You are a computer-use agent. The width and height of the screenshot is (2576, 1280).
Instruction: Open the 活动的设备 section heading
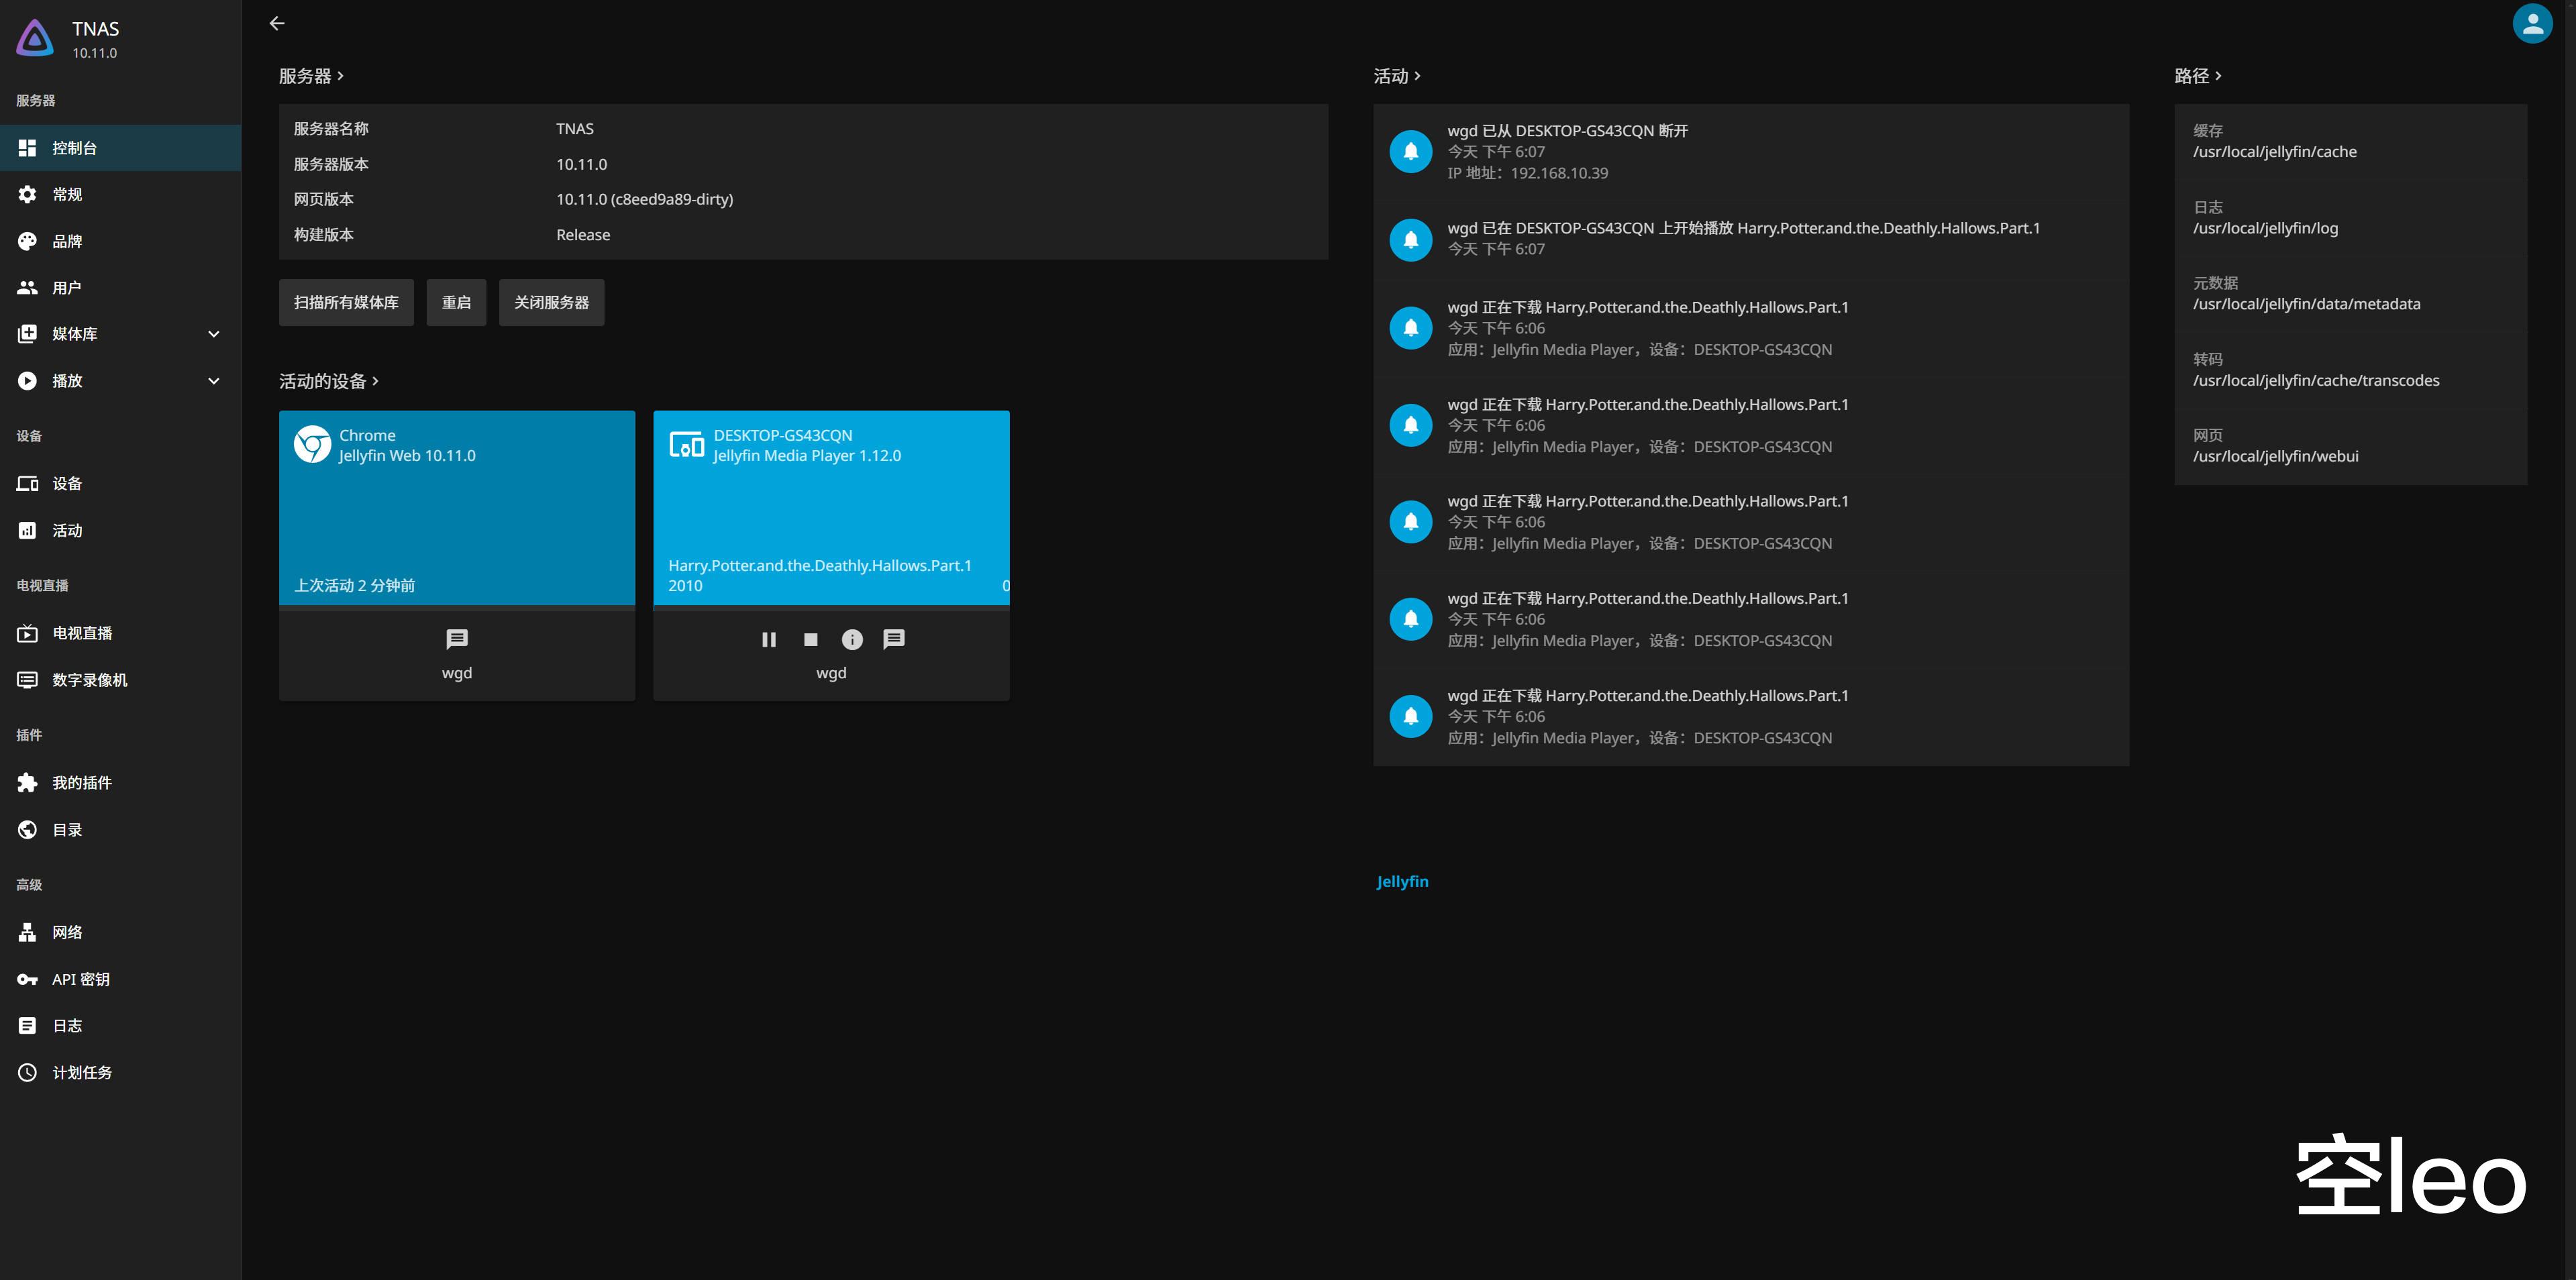(x=328, y=381)
